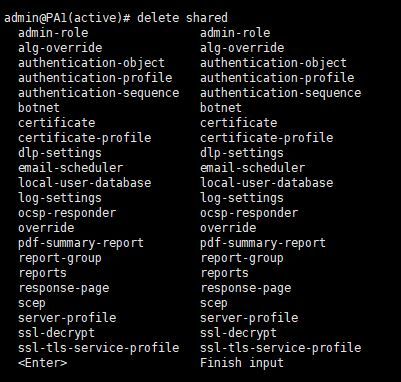Select ssl-tls-service-profile in left column
This screenshot has height=382, width=401.
tap(99, 348)
